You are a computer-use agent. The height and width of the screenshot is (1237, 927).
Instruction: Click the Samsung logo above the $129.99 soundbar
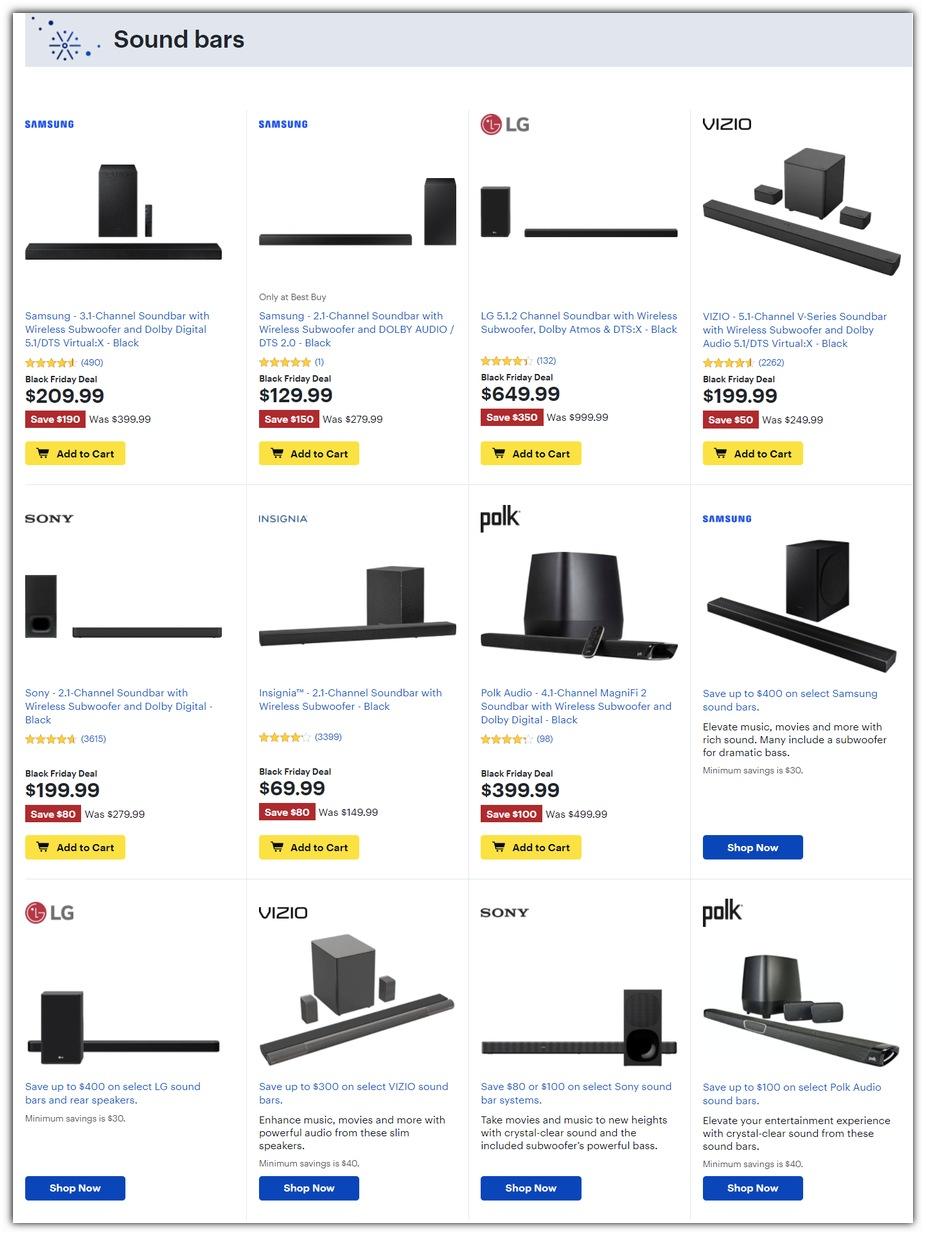pyautogui.click(x=283, y=124)
